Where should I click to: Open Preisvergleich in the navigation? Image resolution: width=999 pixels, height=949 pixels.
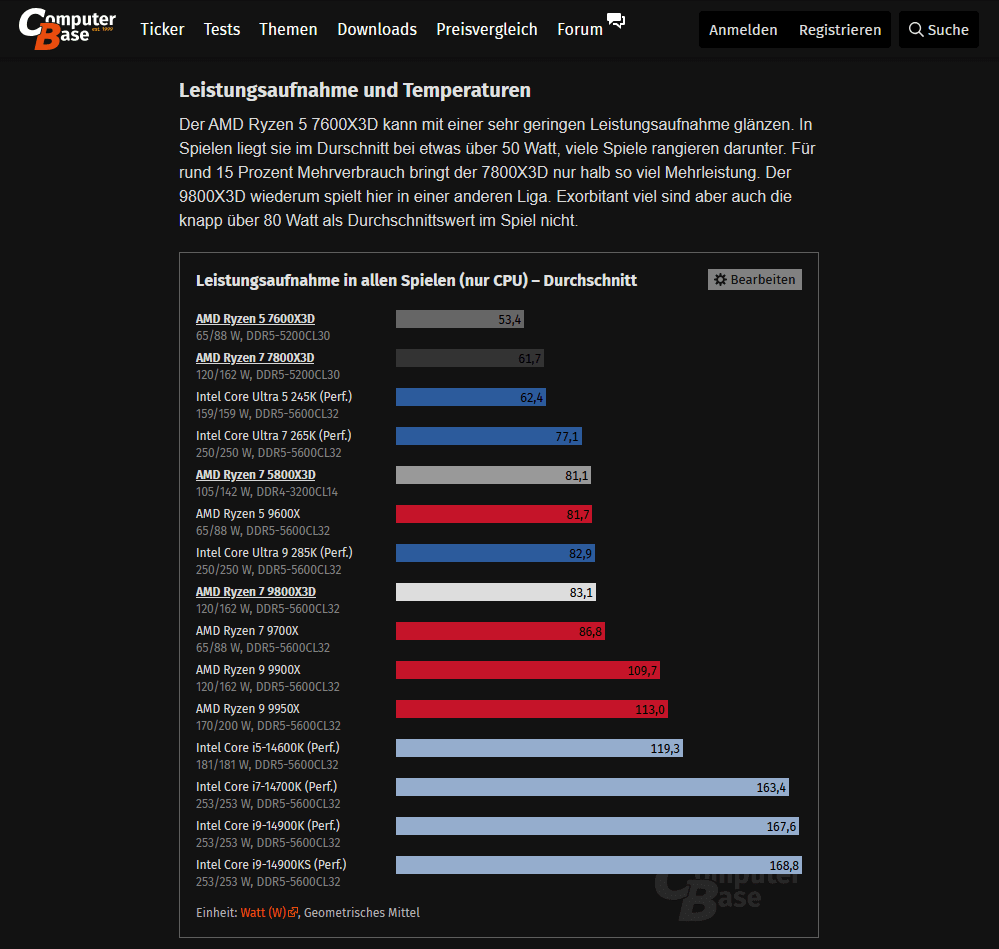(x=487, y=29)
